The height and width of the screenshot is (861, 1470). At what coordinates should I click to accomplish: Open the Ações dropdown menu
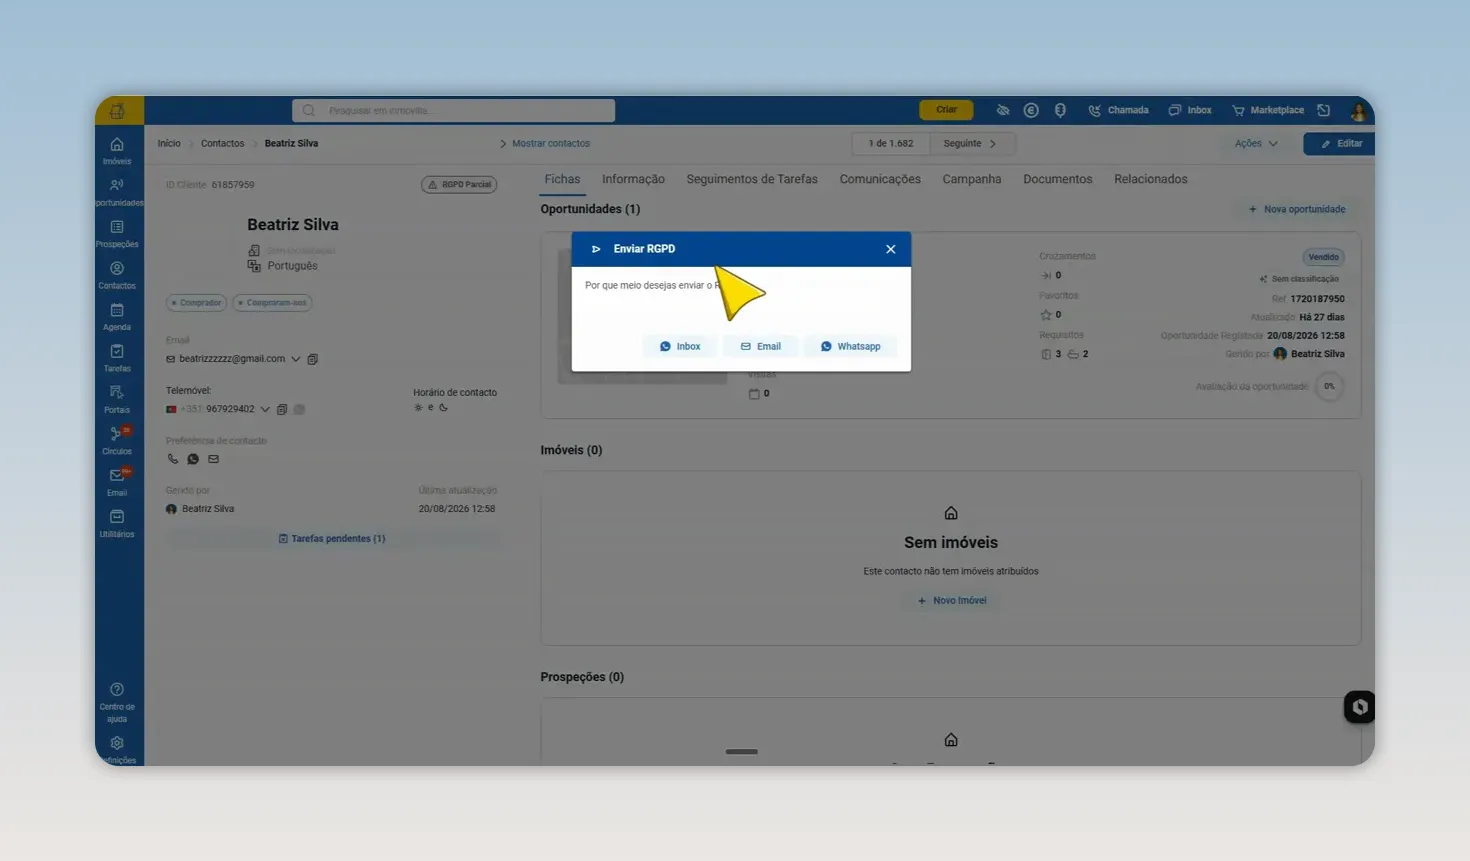pos(1256,143)
